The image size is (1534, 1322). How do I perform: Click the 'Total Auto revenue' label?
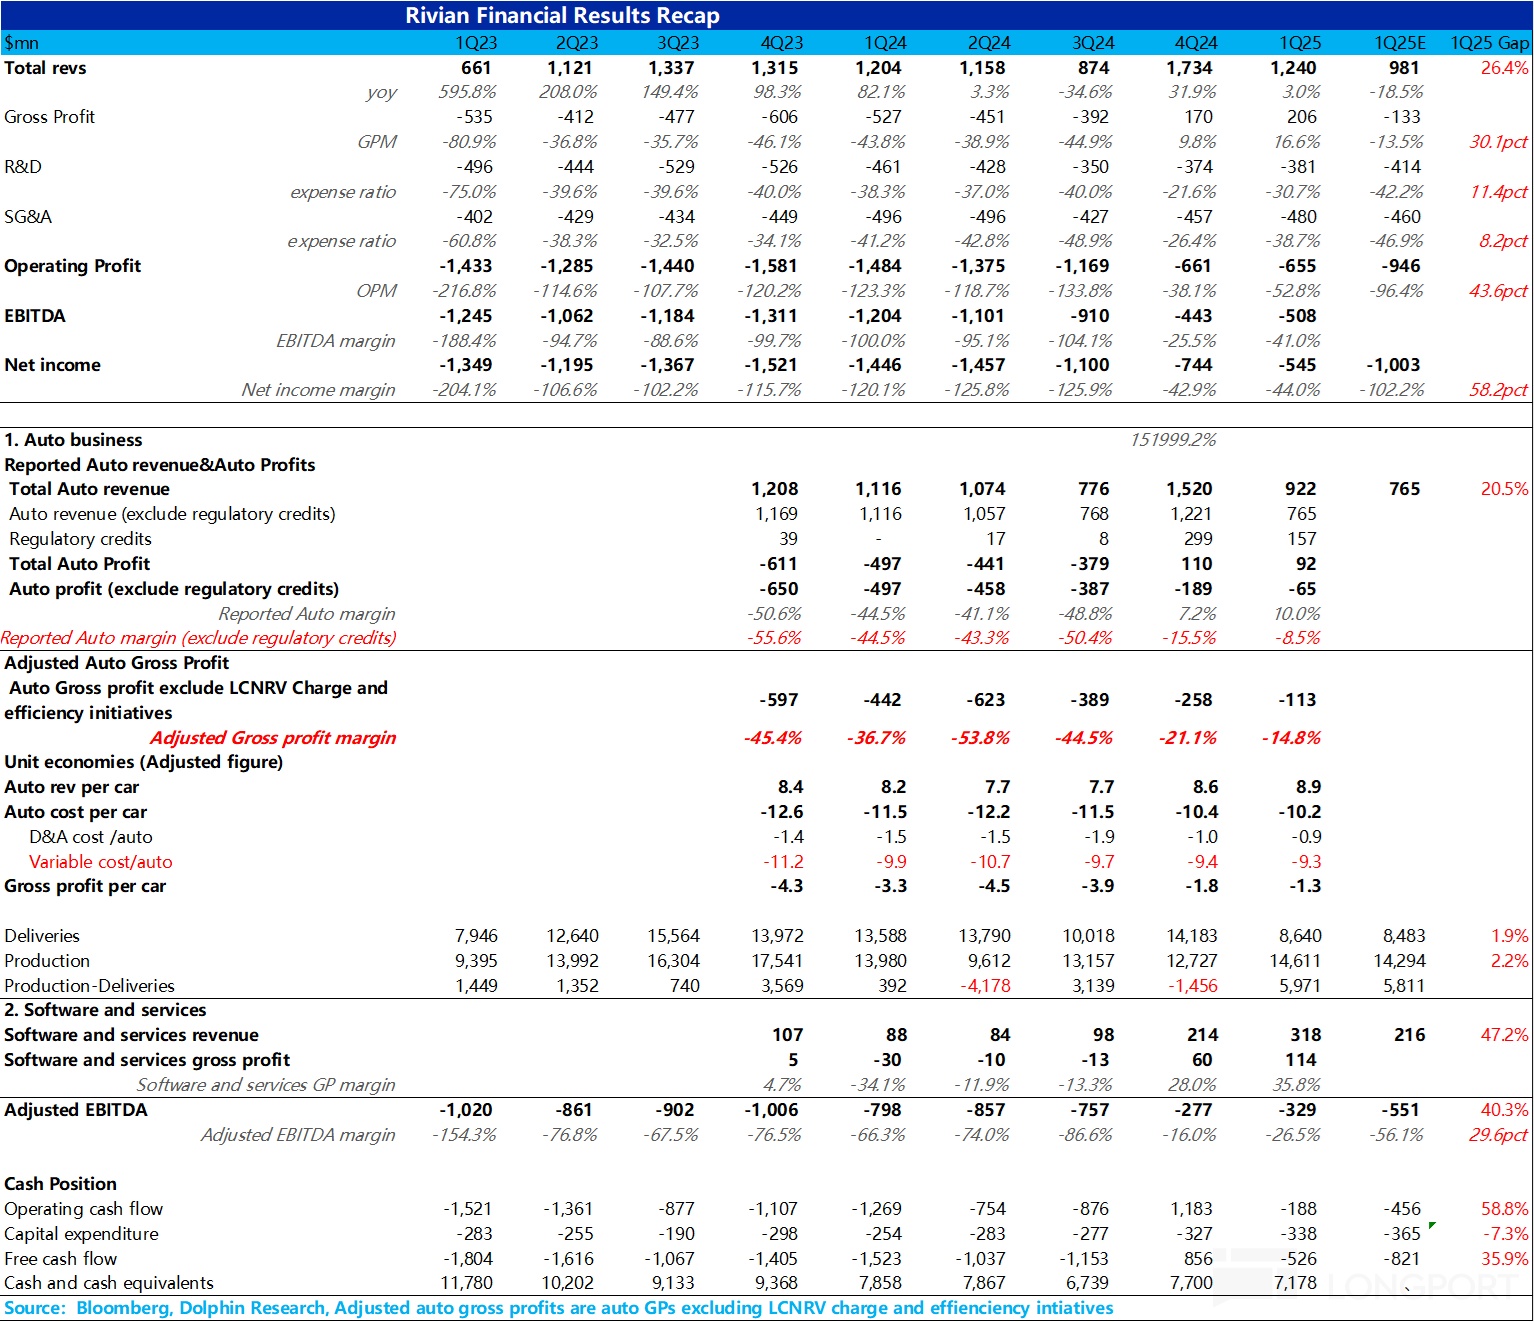pos(89,489)
